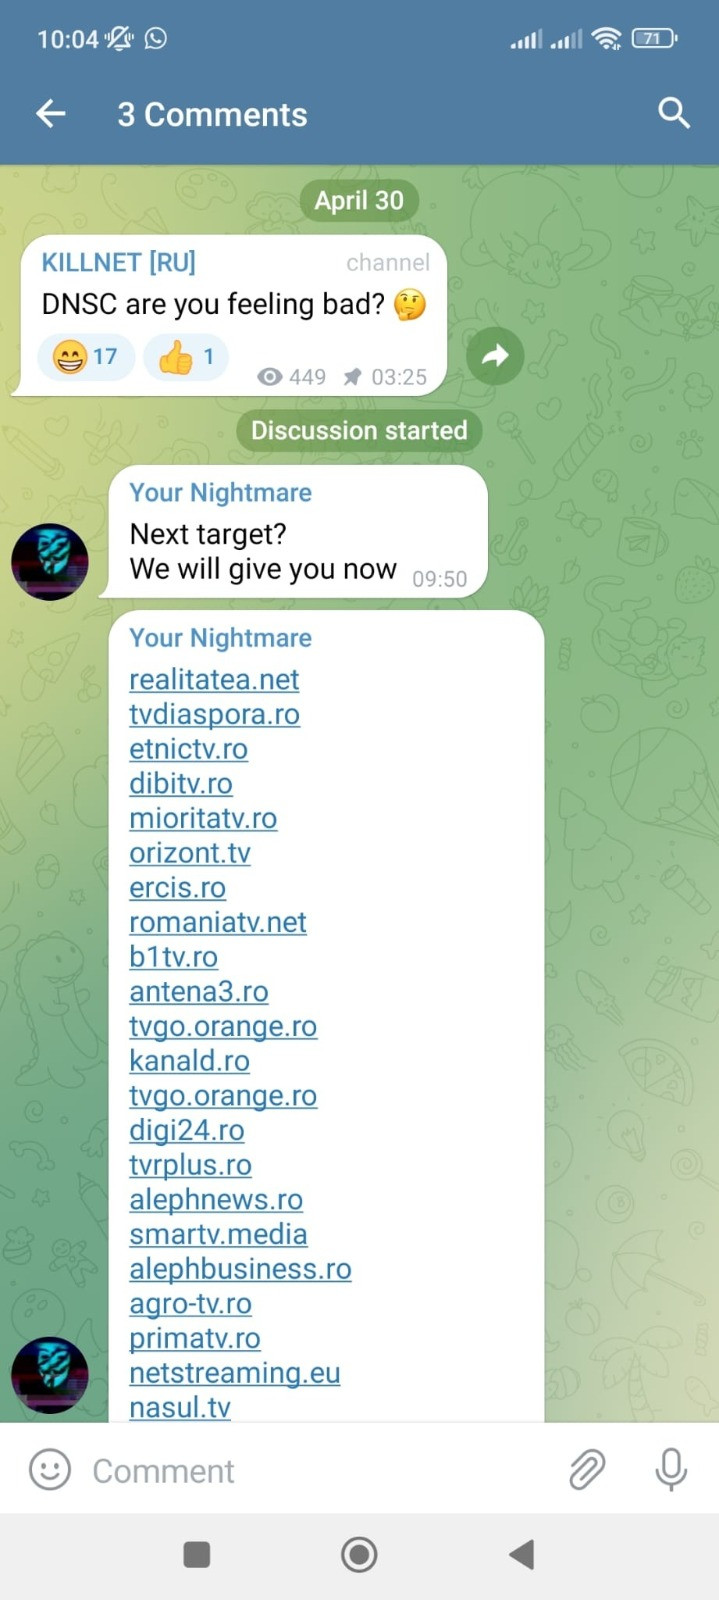Tap the forward share arrow button
The height and width of the screenshot is (1600, 719).
click(495, 355)
